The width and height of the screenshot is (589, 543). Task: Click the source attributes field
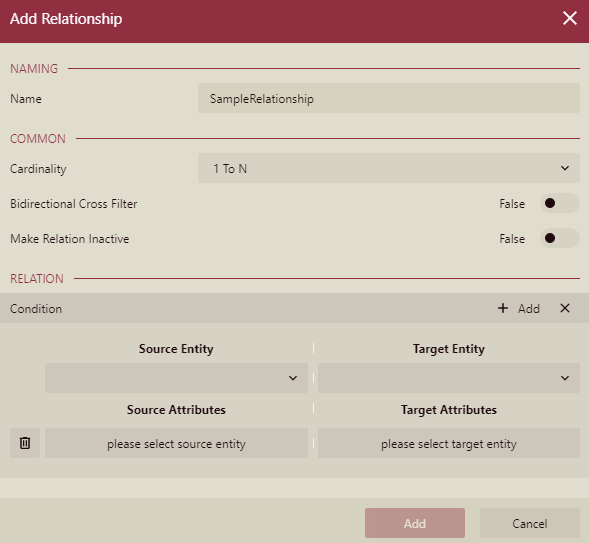pos(176,443)
